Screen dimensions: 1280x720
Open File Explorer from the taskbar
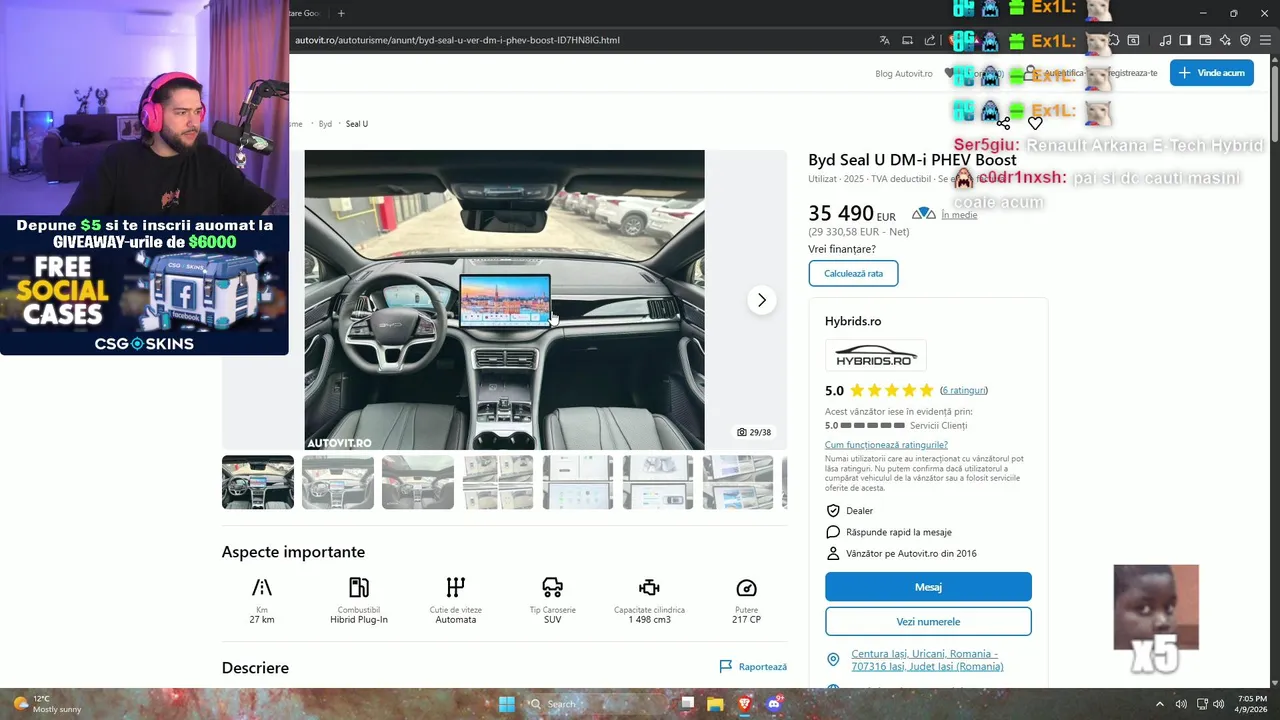715,704
